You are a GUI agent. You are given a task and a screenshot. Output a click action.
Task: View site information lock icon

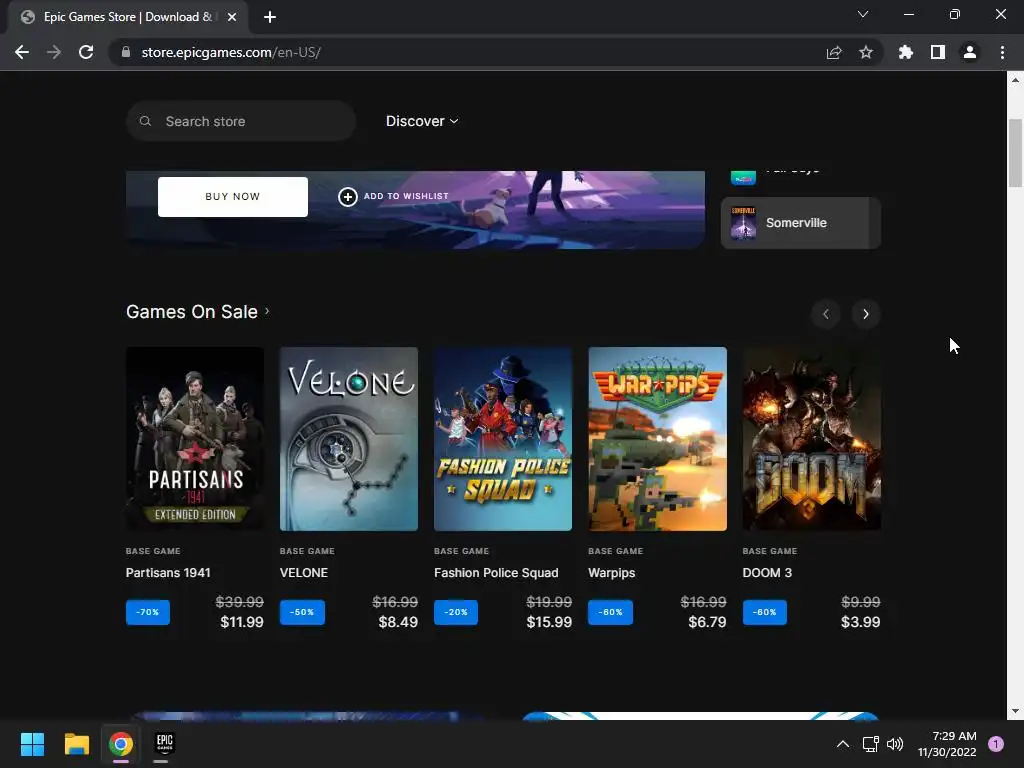(x=126, y=52)
